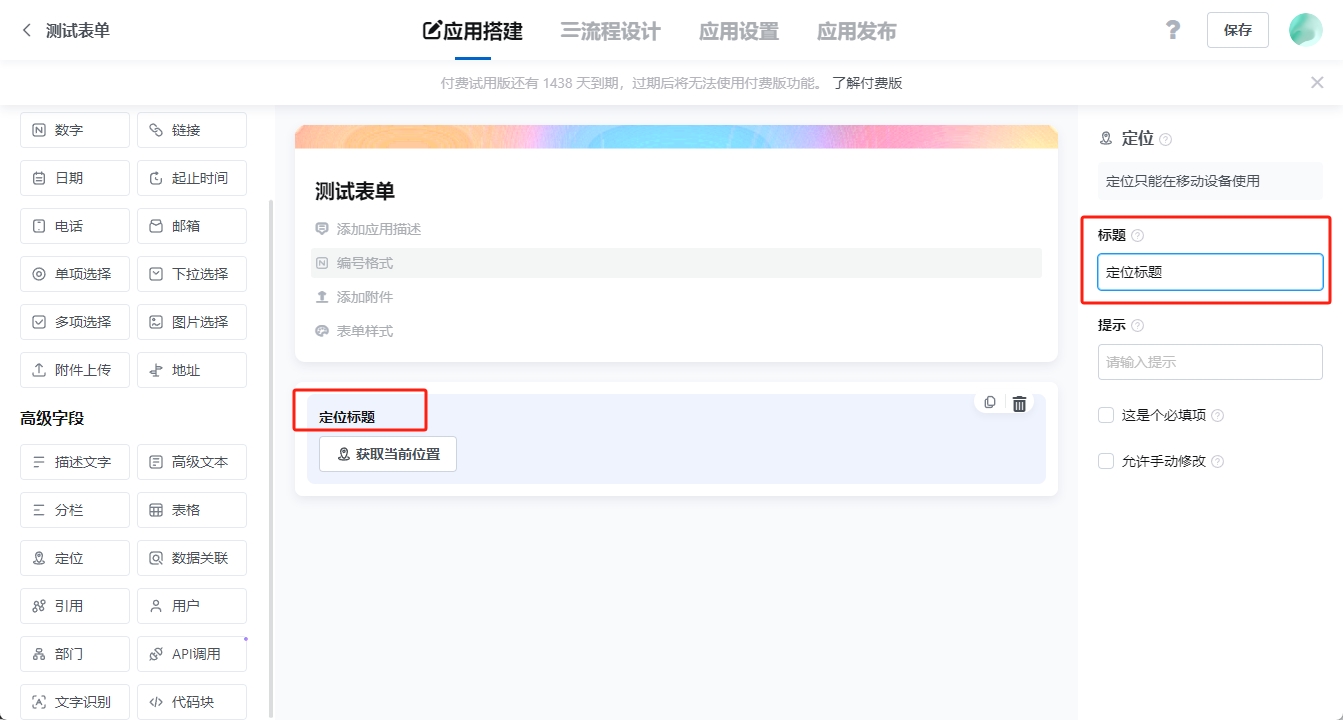This screenshot has height=720, width=1343.
Task: Click the help question mark icon in header
Action: coord(1173,30)
